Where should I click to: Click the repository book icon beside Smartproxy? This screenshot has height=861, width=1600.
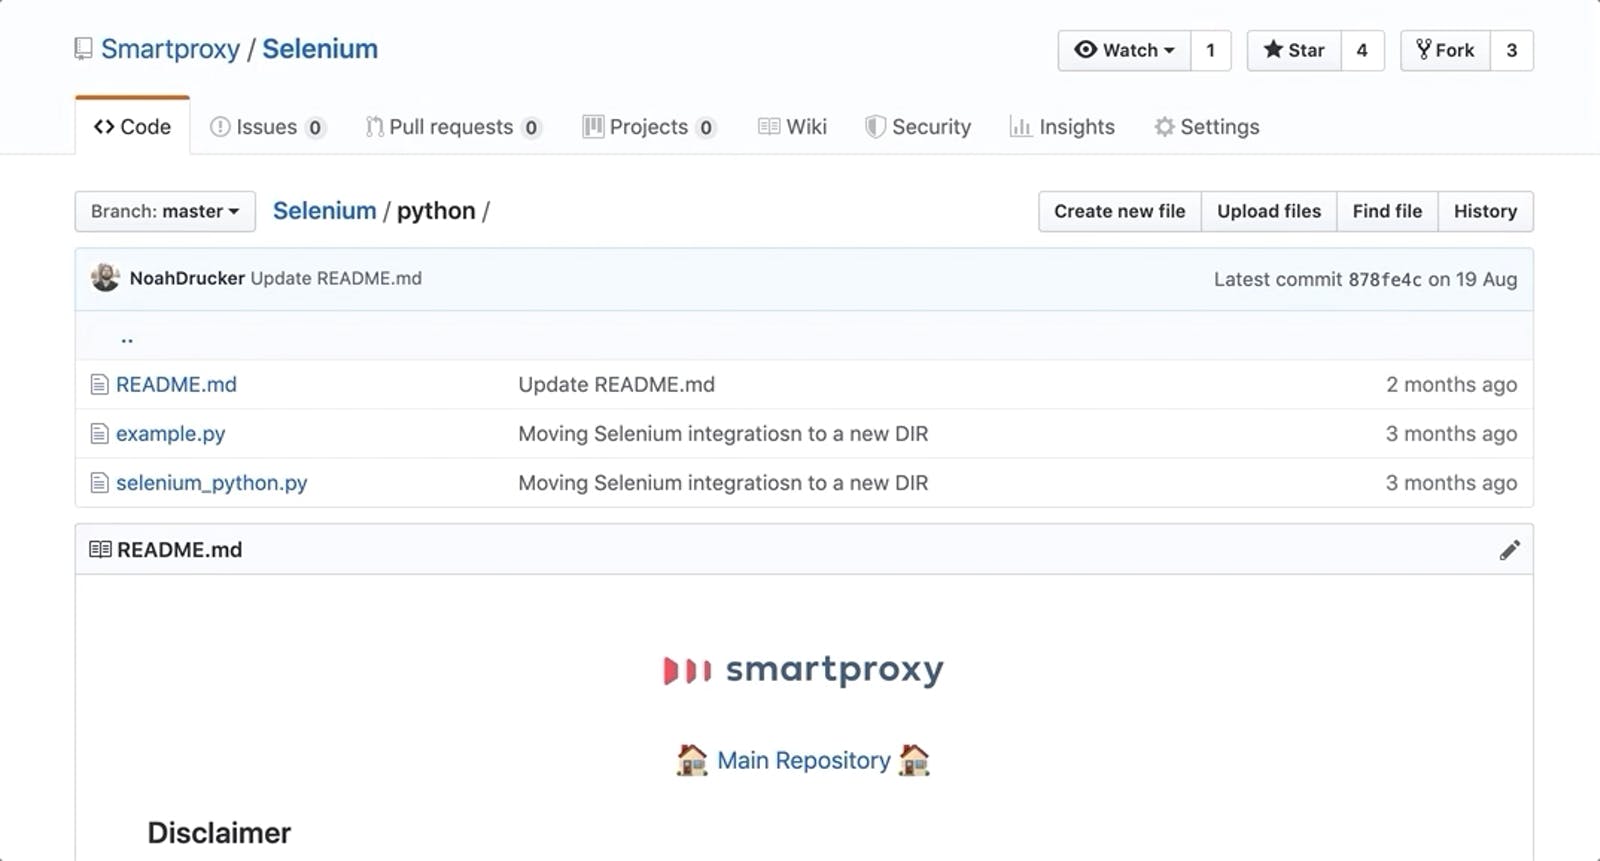coord(84,49)
